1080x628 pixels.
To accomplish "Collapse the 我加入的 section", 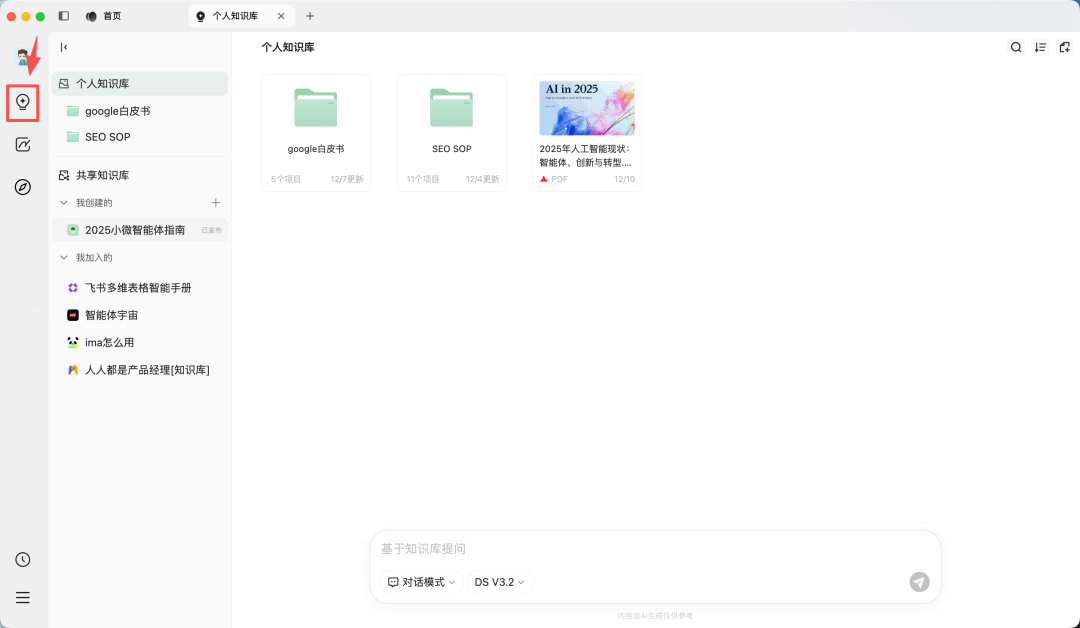I will coord(64,257).
